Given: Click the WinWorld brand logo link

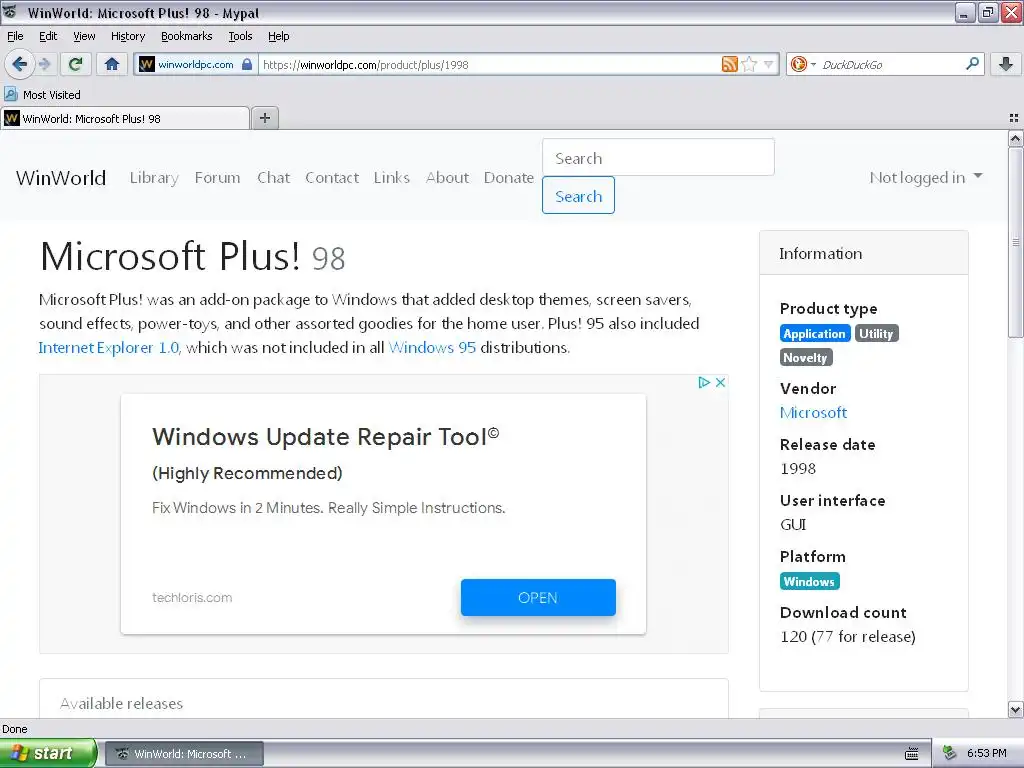Looking at the screenshot, I should point(61,178).
